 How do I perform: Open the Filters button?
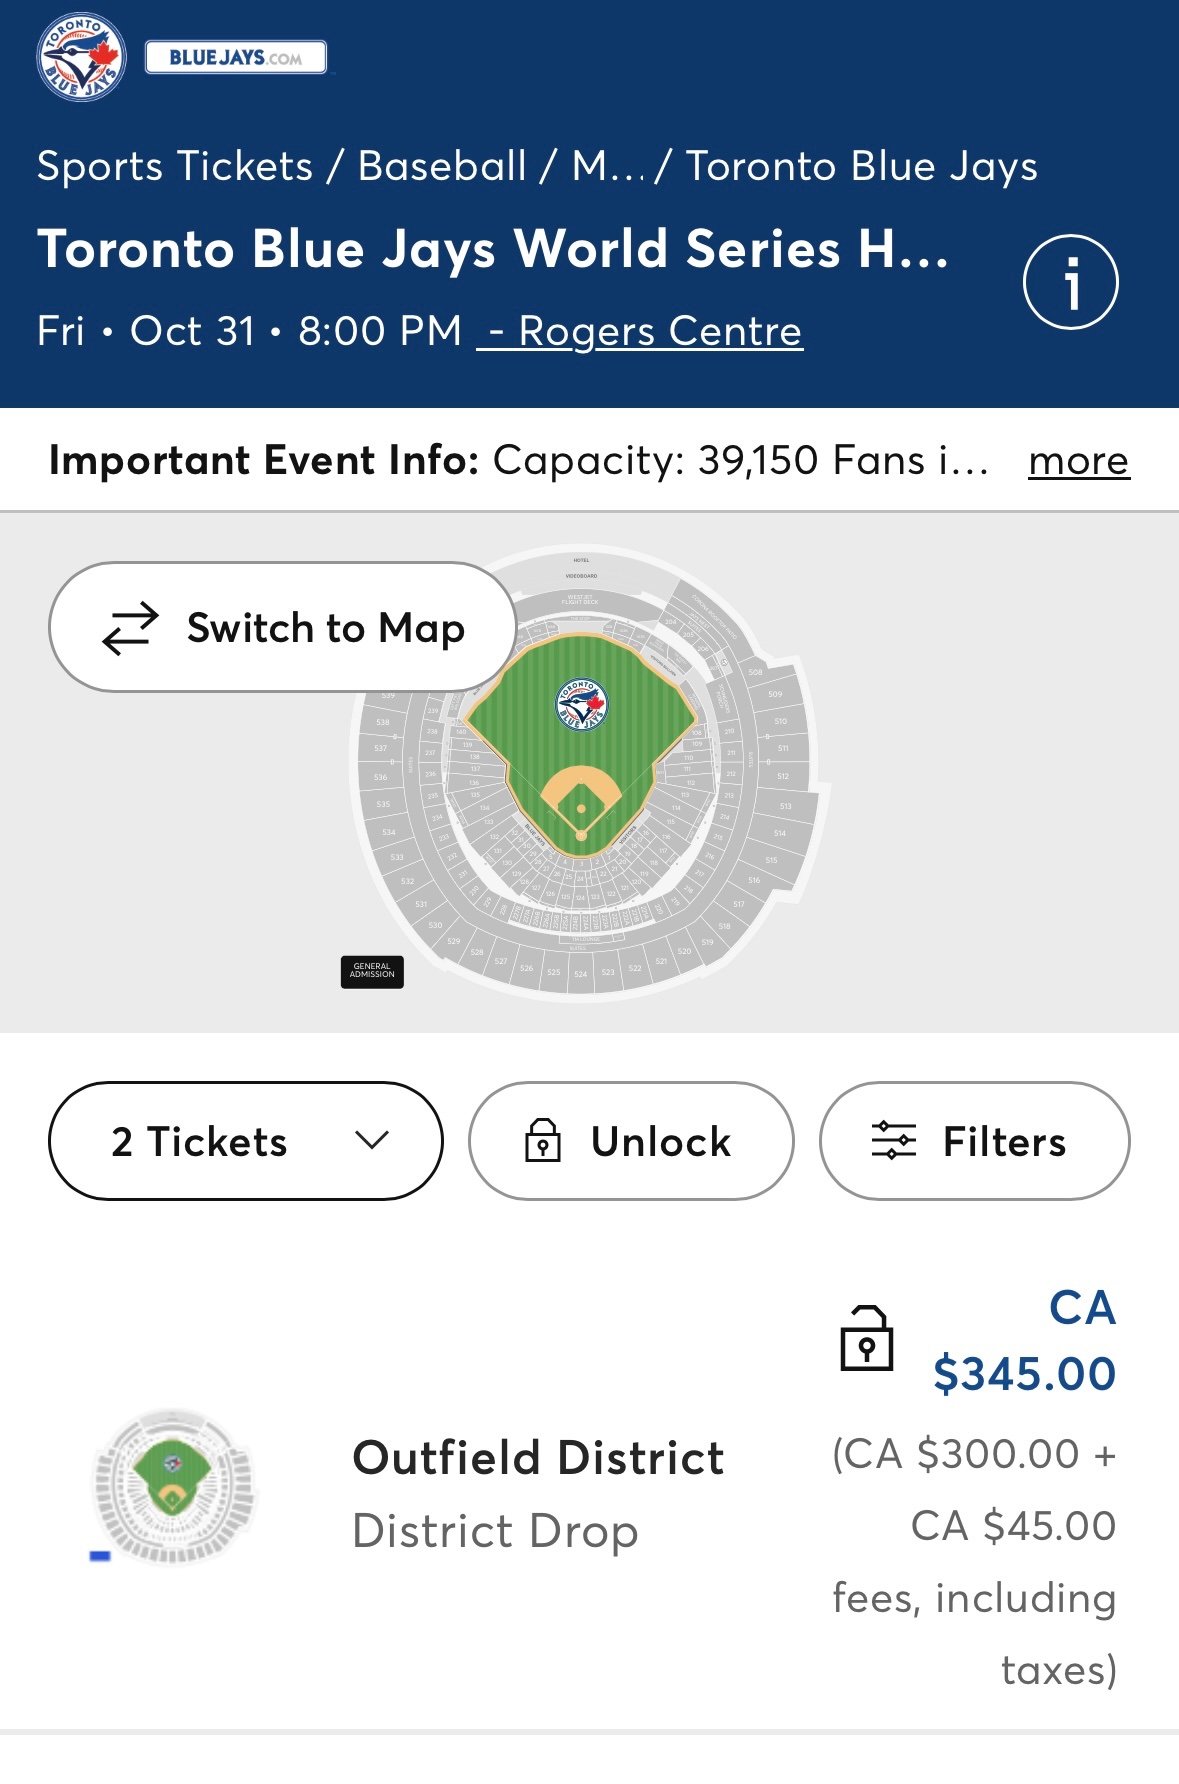[974, 1141]
